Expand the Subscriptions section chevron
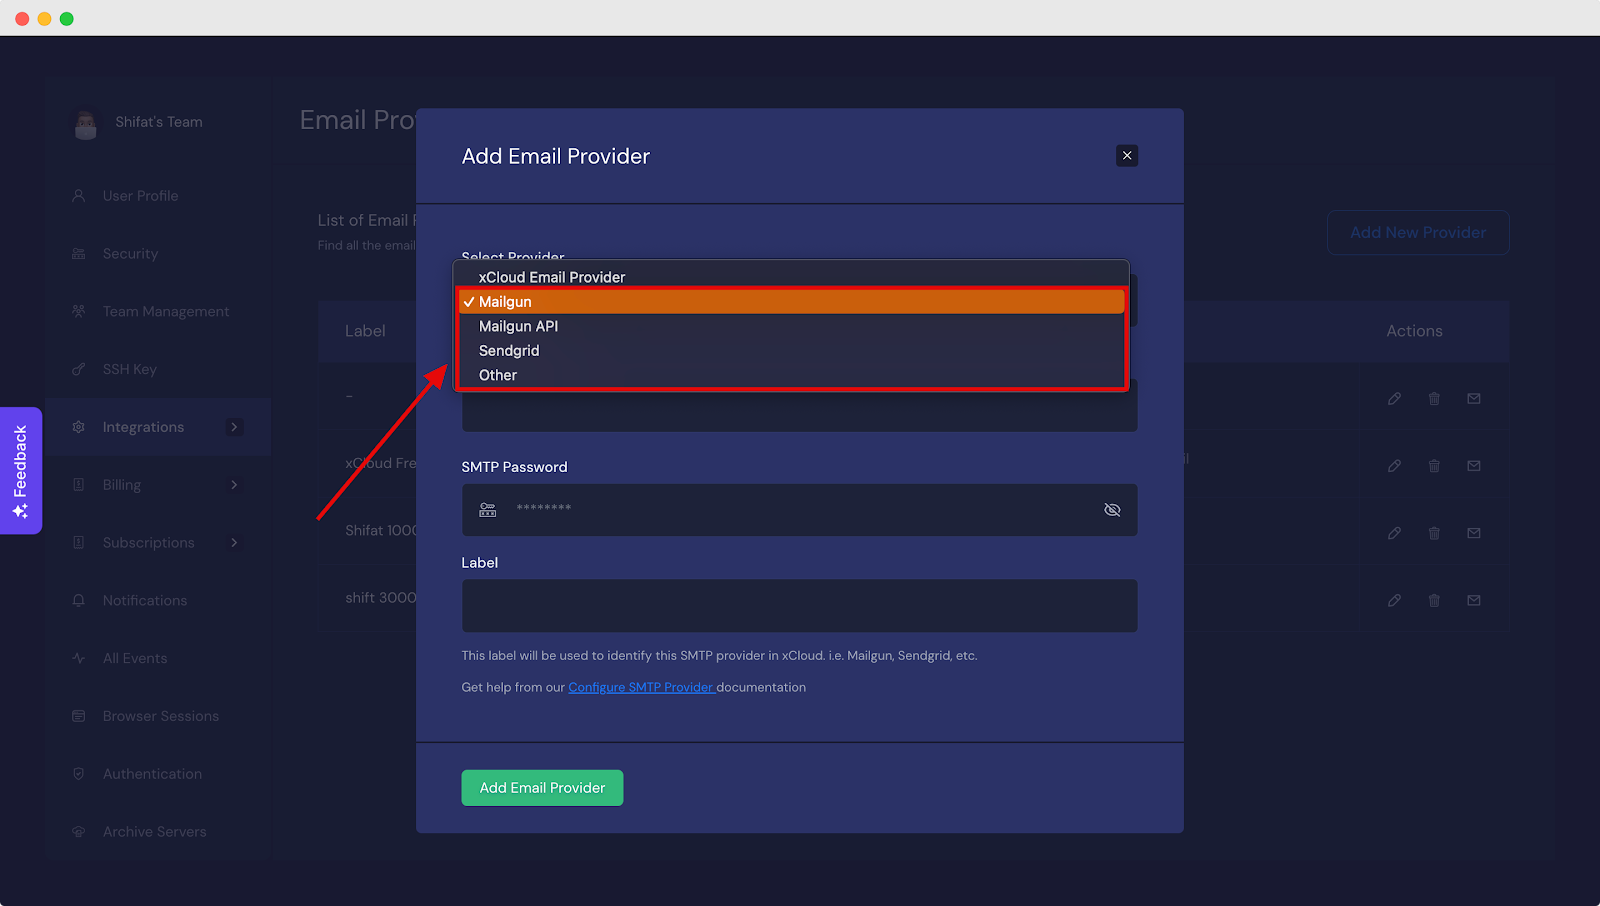This screenshot has height=906, width=1600. point(234,542)
